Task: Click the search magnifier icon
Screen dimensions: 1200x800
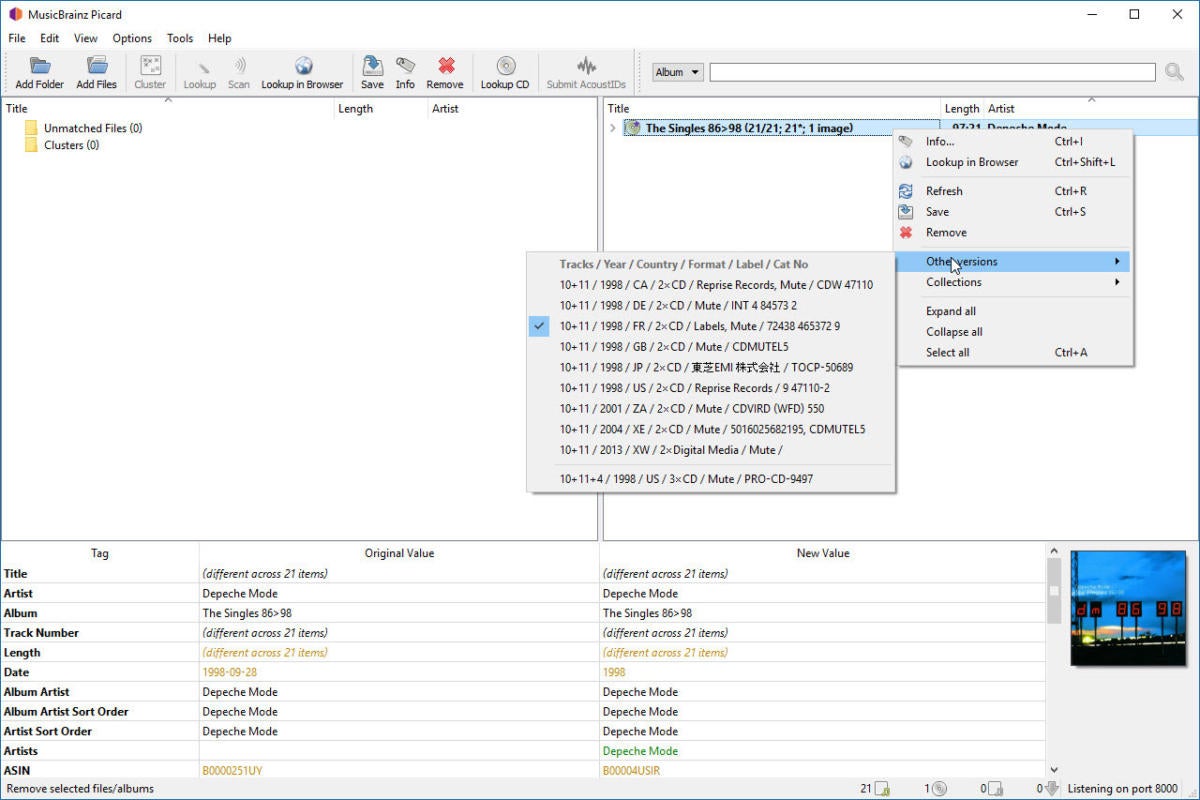Action: click(x=1174, y=72)
